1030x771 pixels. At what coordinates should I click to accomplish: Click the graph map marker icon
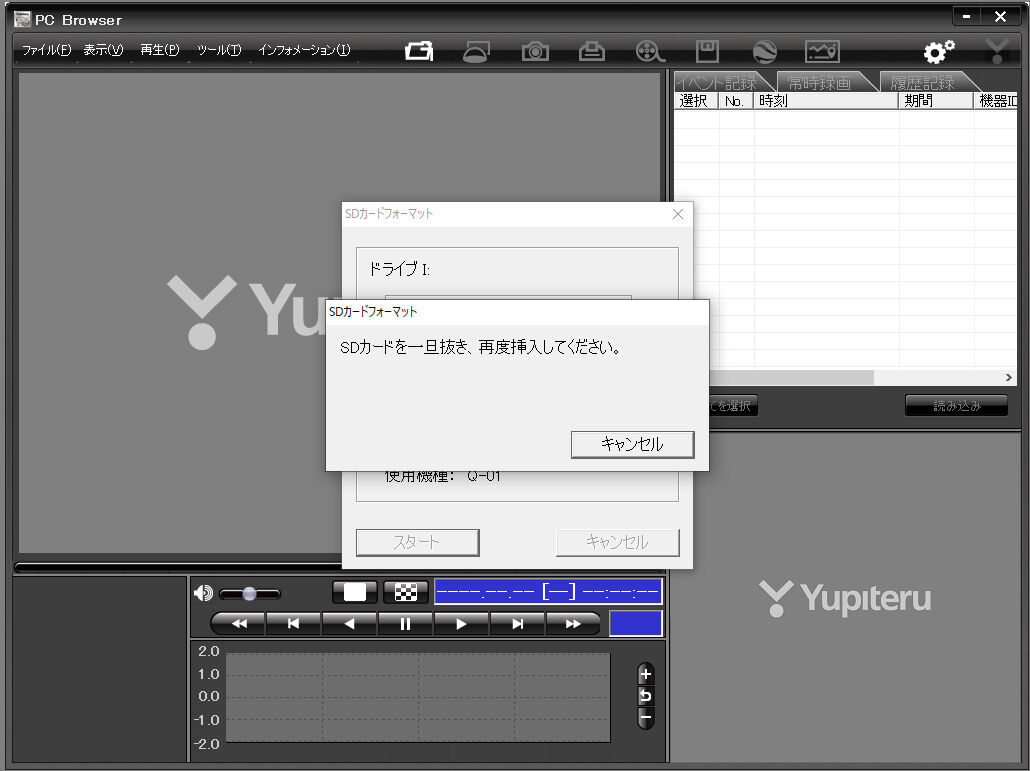click(822, 51)
